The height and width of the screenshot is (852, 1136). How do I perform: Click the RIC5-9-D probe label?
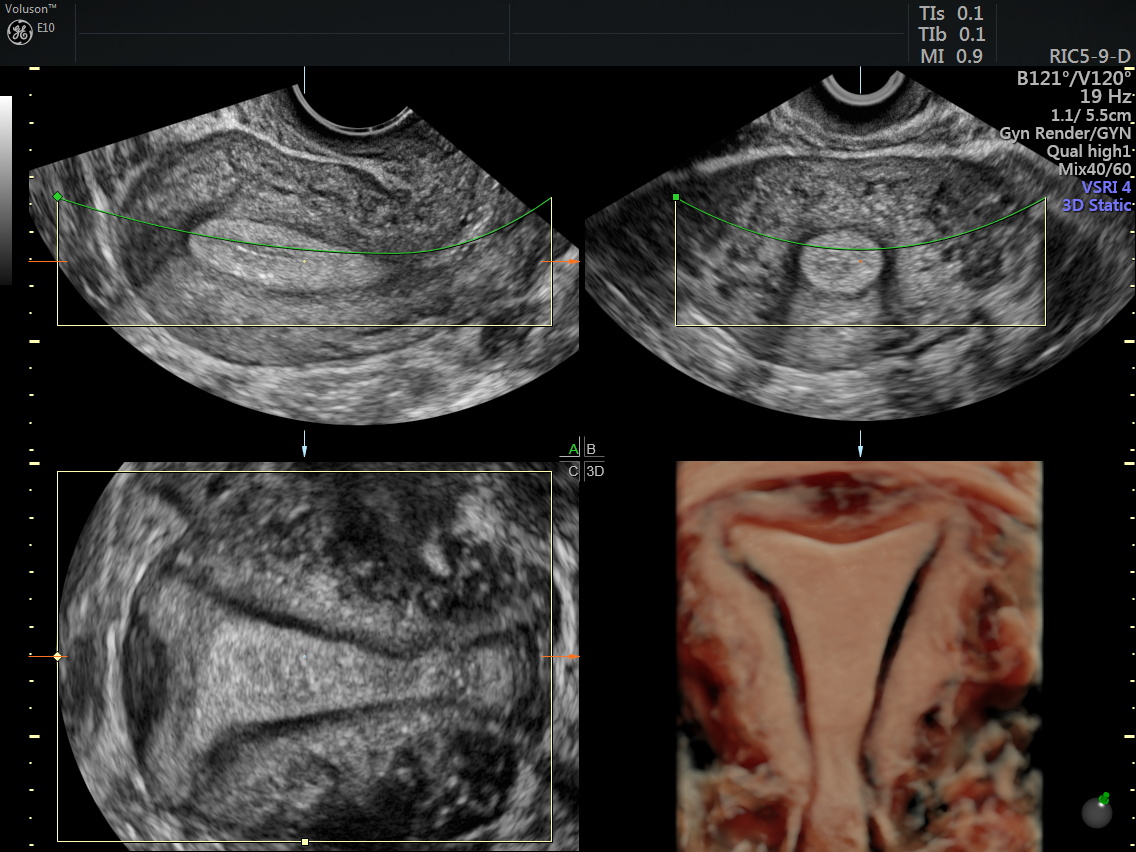1089,56
